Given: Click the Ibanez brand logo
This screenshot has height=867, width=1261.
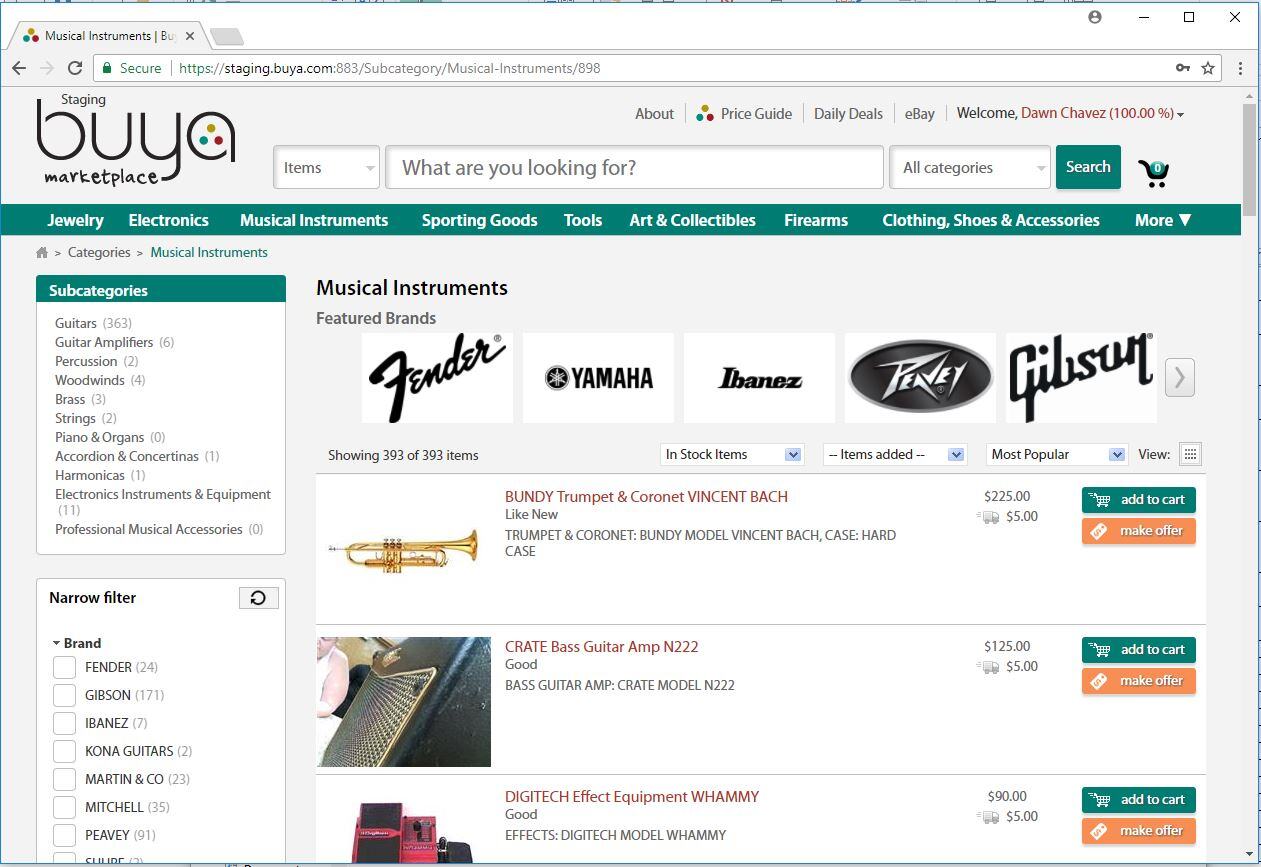Looking at the screenshot, I should pyautogui.click(x=759, y=378).
